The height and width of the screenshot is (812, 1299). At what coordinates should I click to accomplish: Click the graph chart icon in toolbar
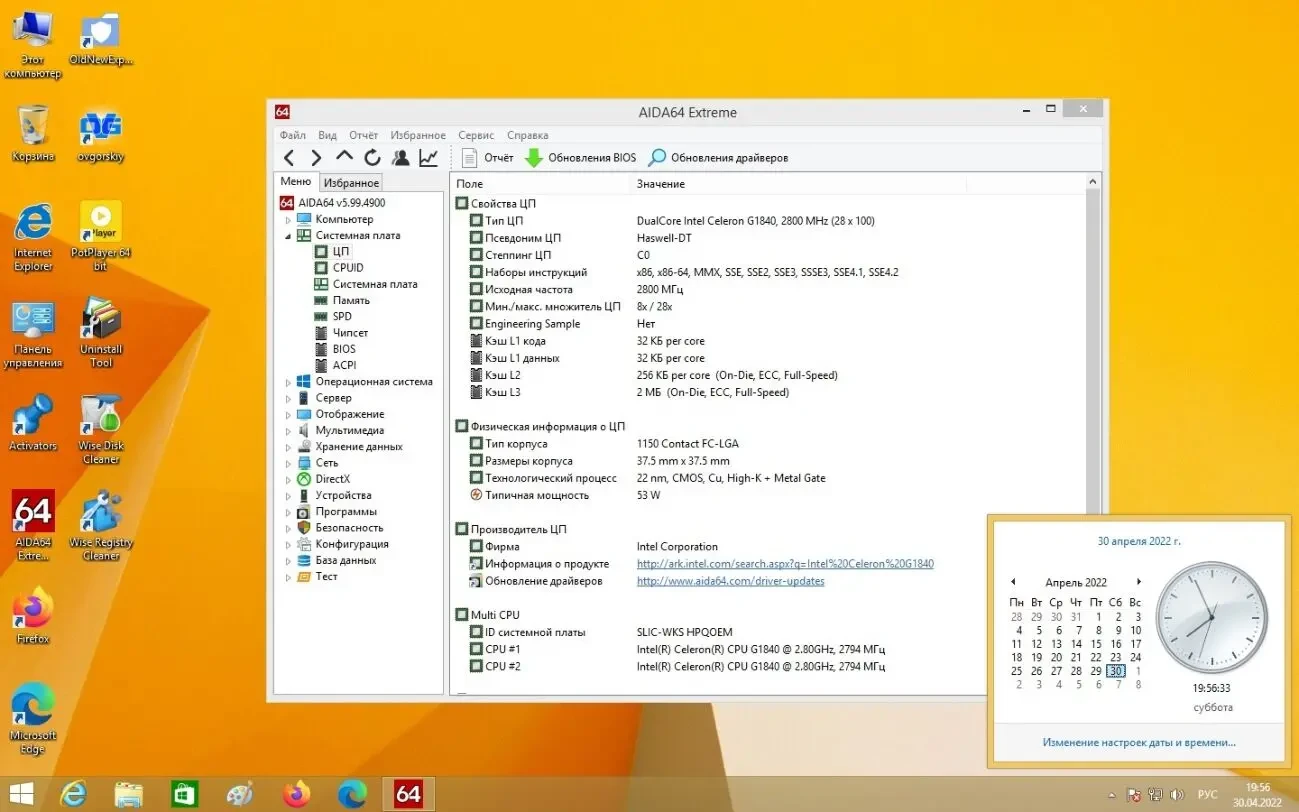point(428,157)
